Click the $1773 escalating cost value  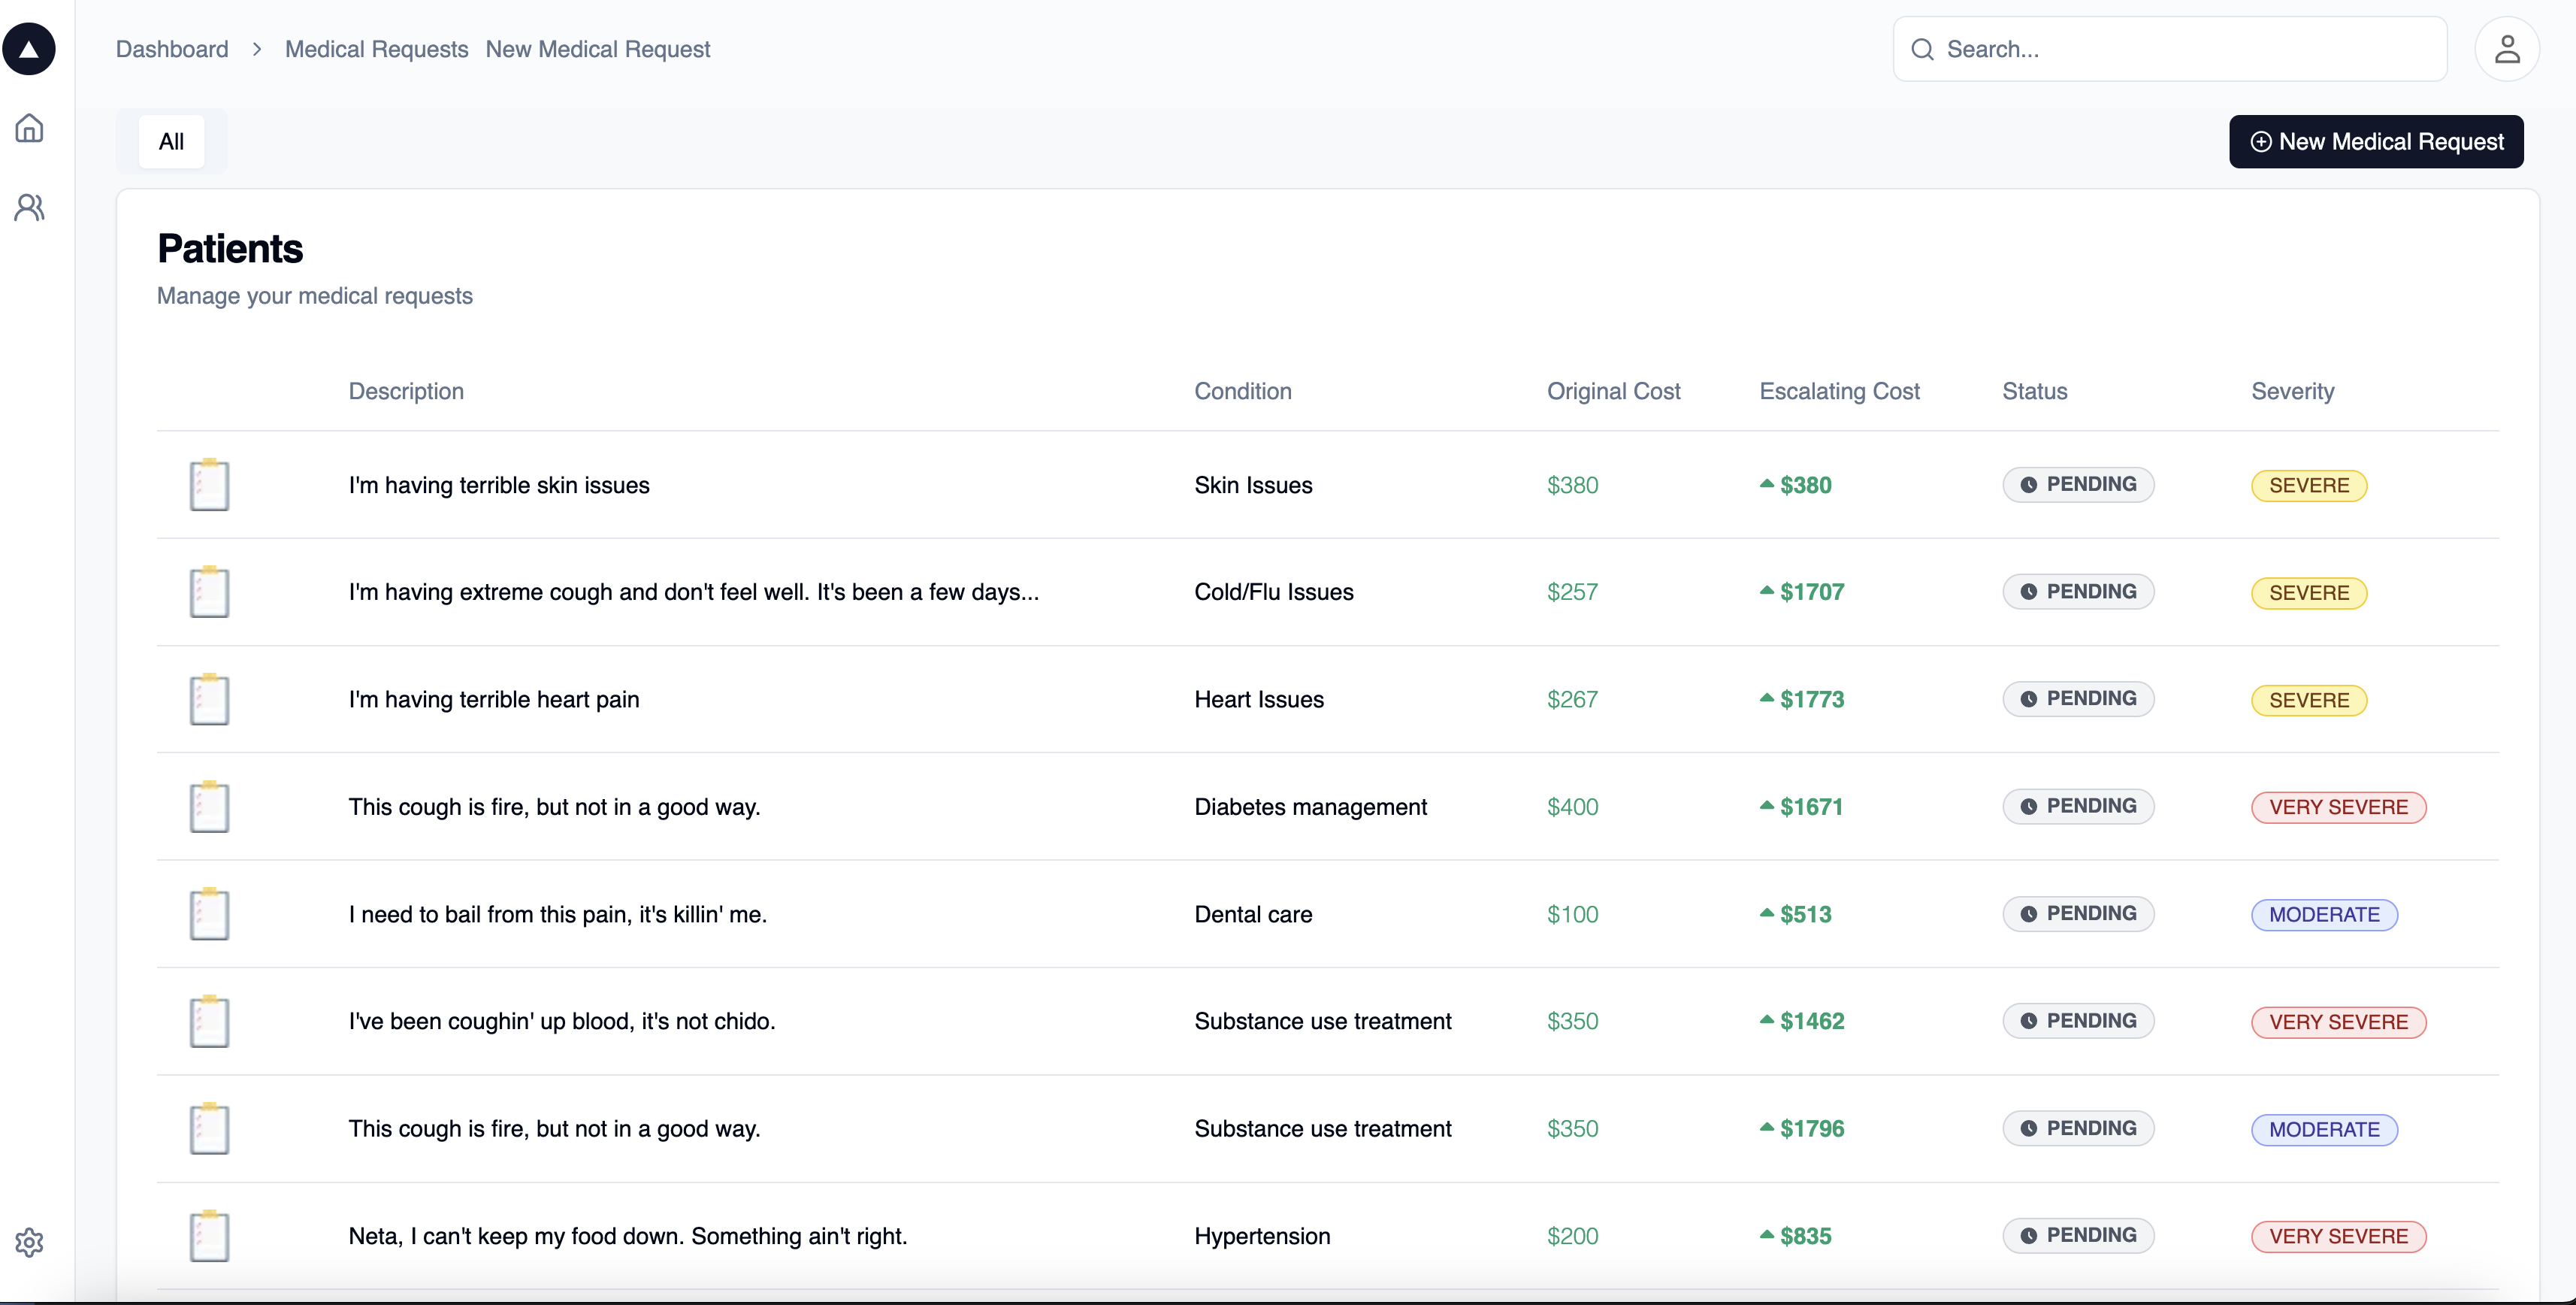coord(1811,699)
